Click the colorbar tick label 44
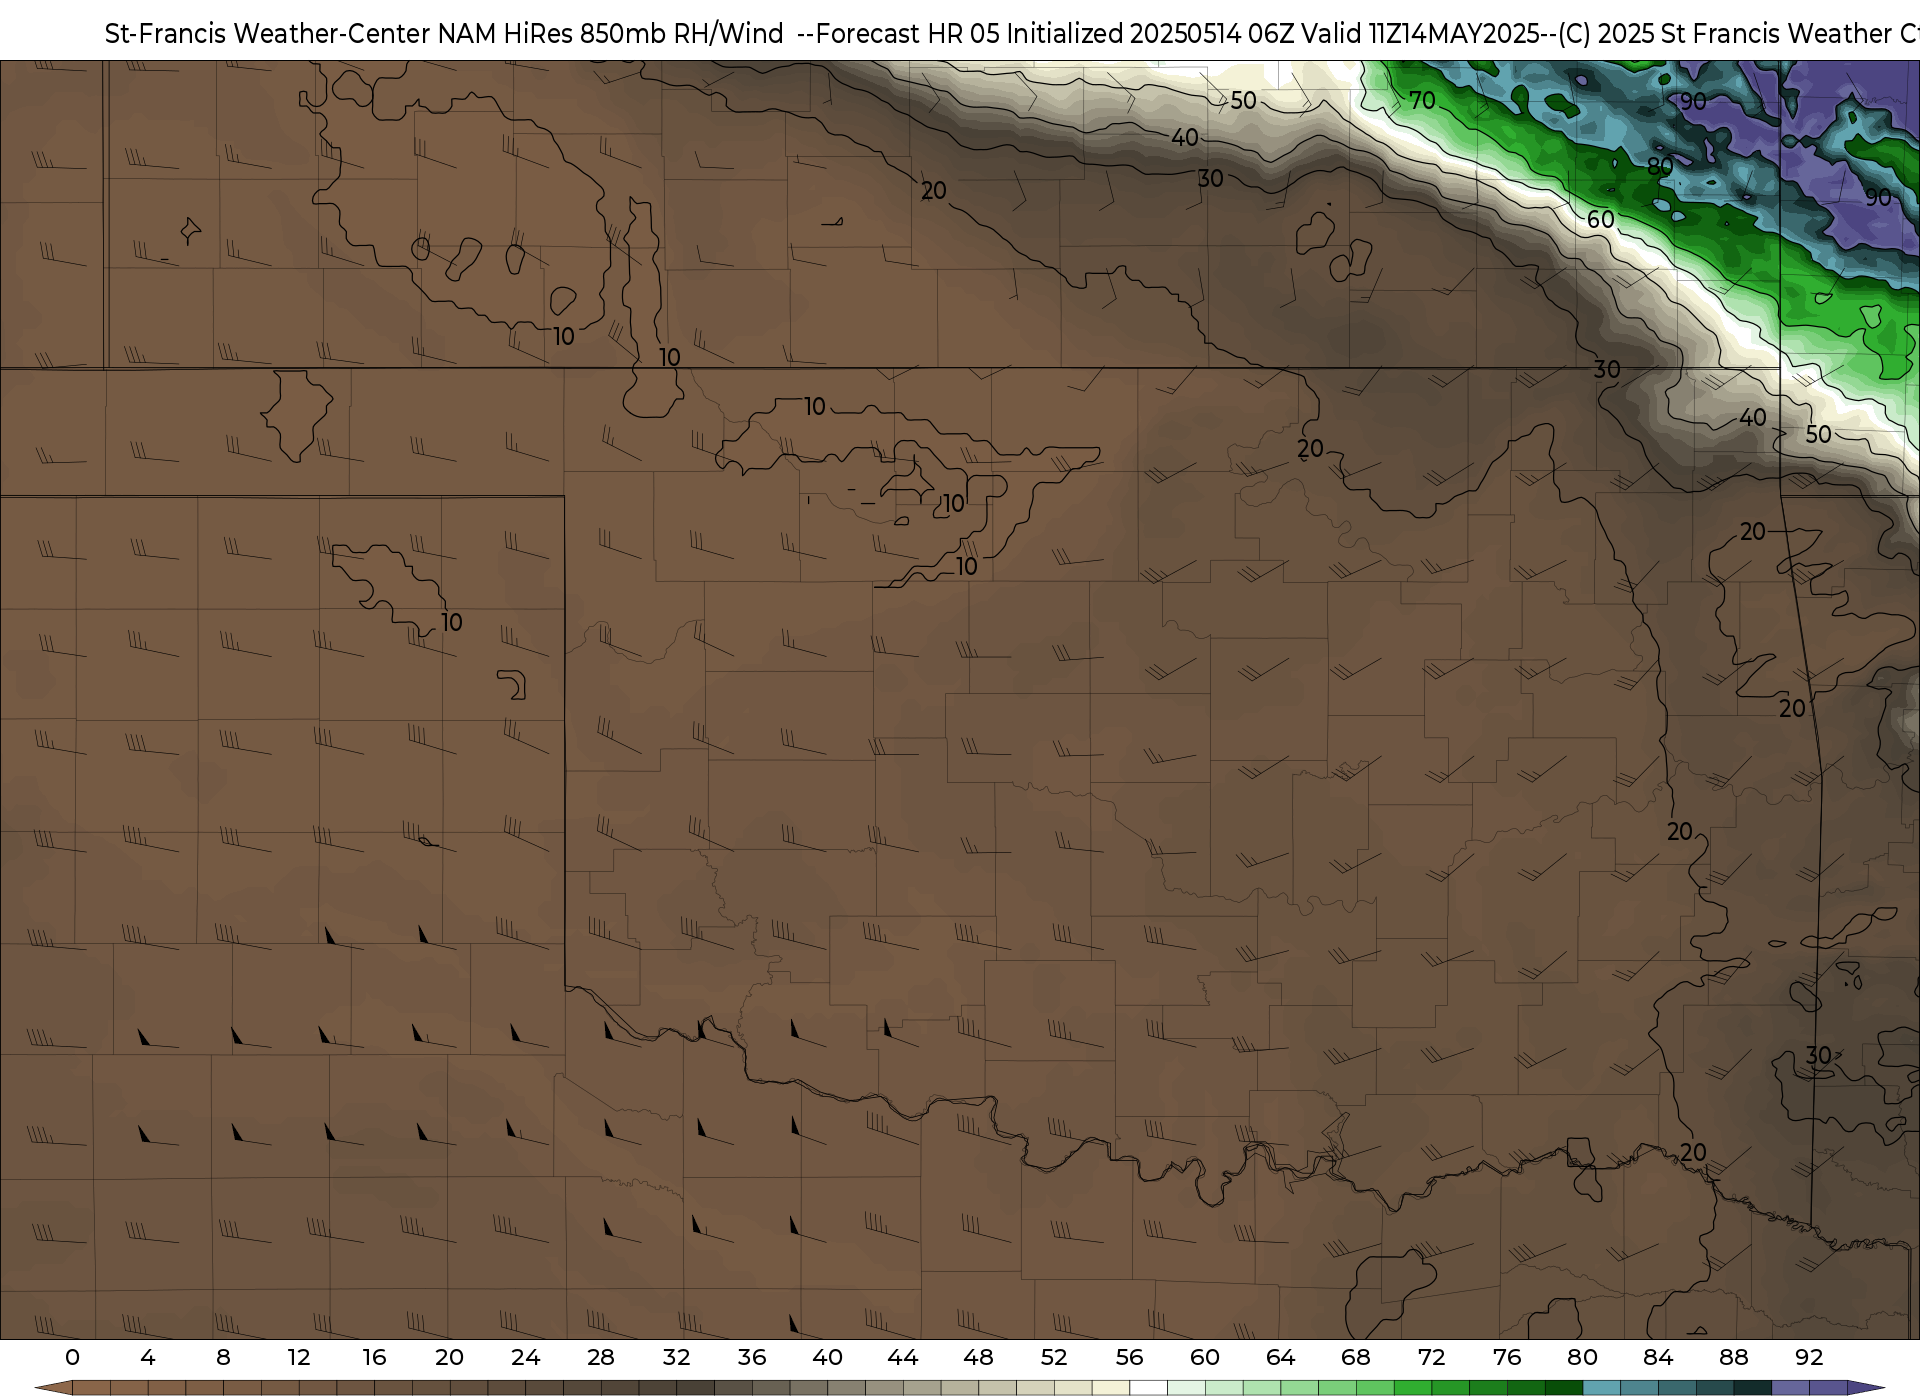This screenshot has height=1400, width=1920. tap(903, 1357)
